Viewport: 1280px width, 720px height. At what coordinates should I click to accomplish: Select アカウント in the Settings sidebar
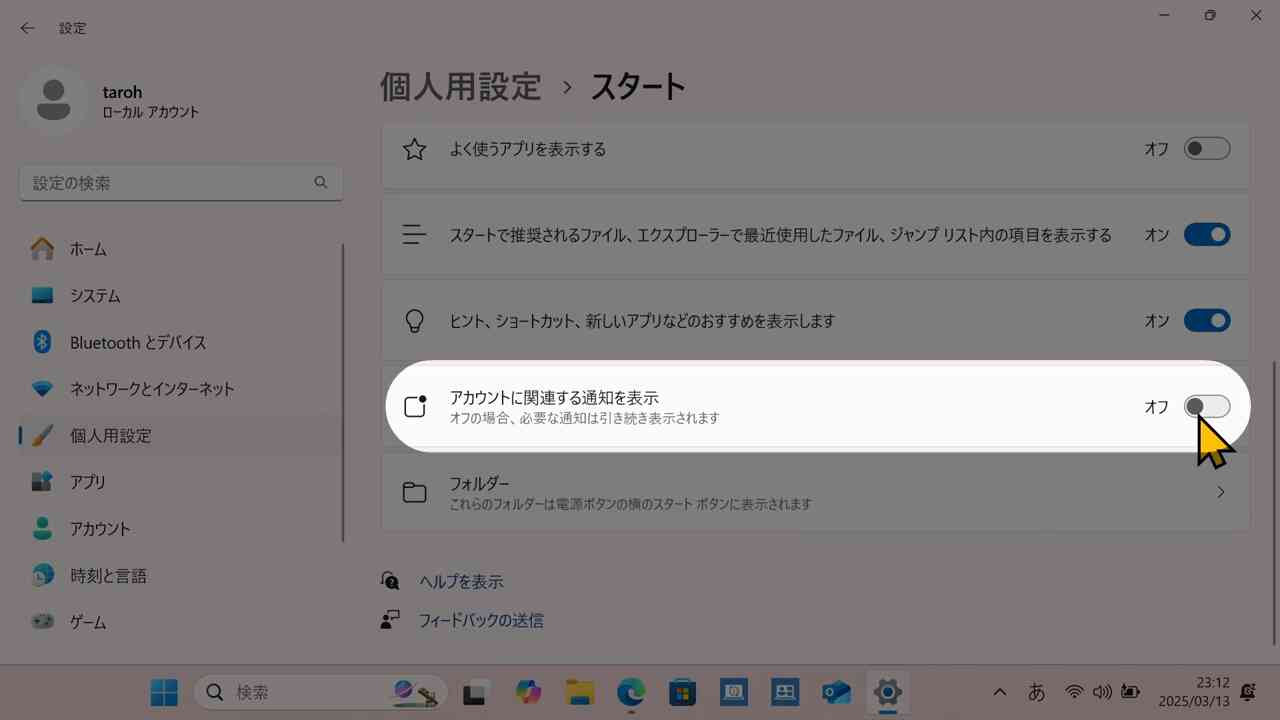(99, 528)
